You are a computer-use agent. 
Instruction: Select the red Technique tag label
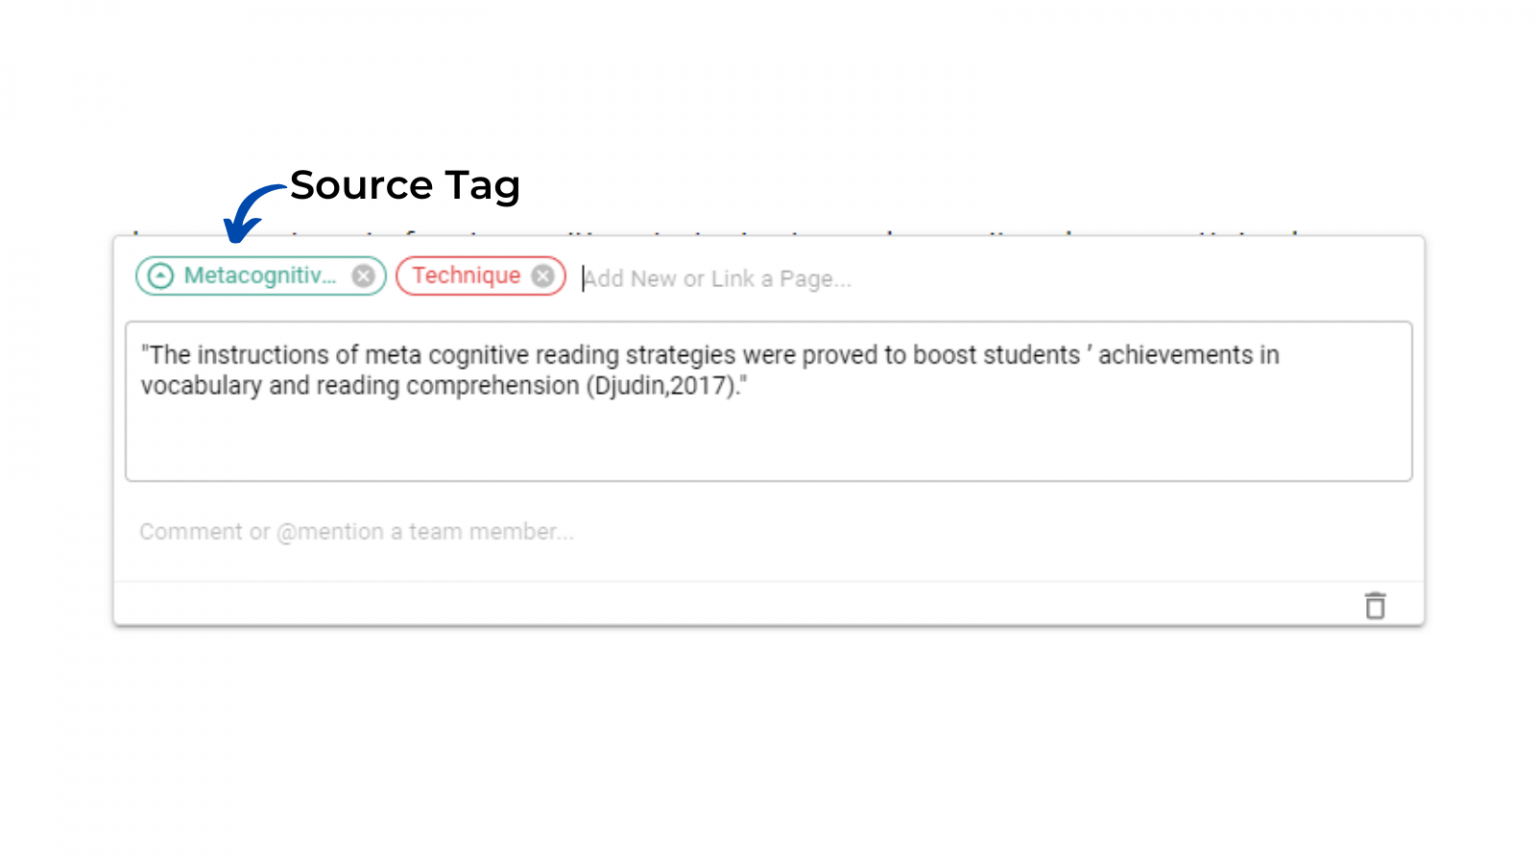click(466, 276)
